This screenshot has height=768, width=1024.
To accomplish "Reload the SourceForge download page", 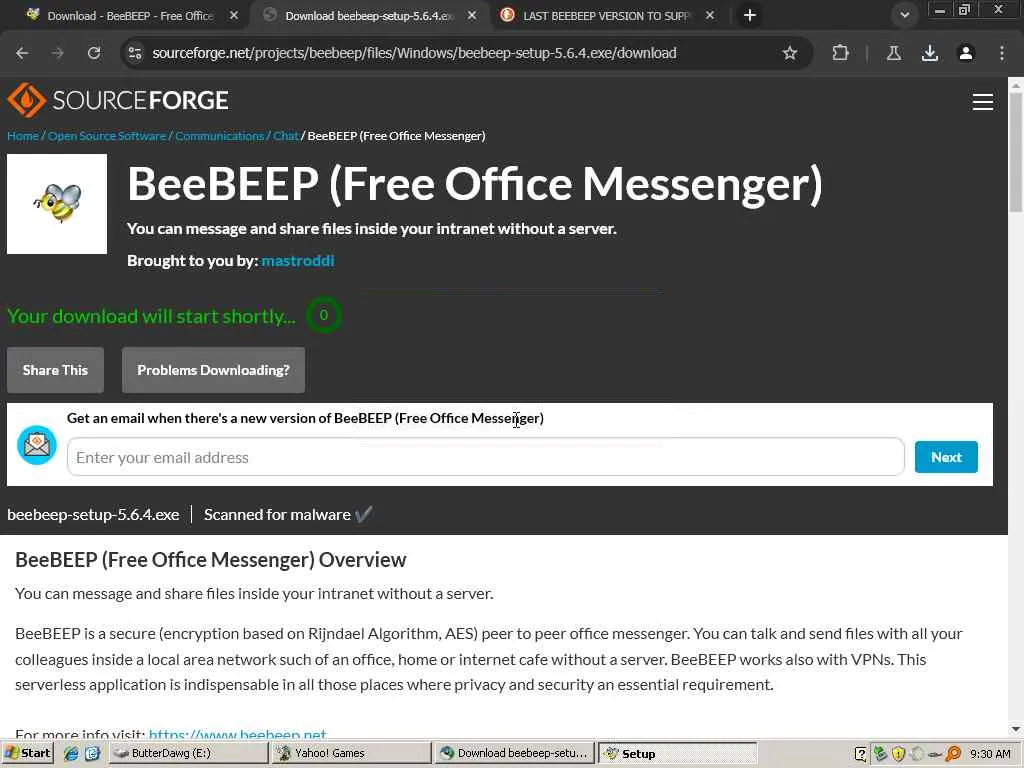I will (x=94, y=53).
